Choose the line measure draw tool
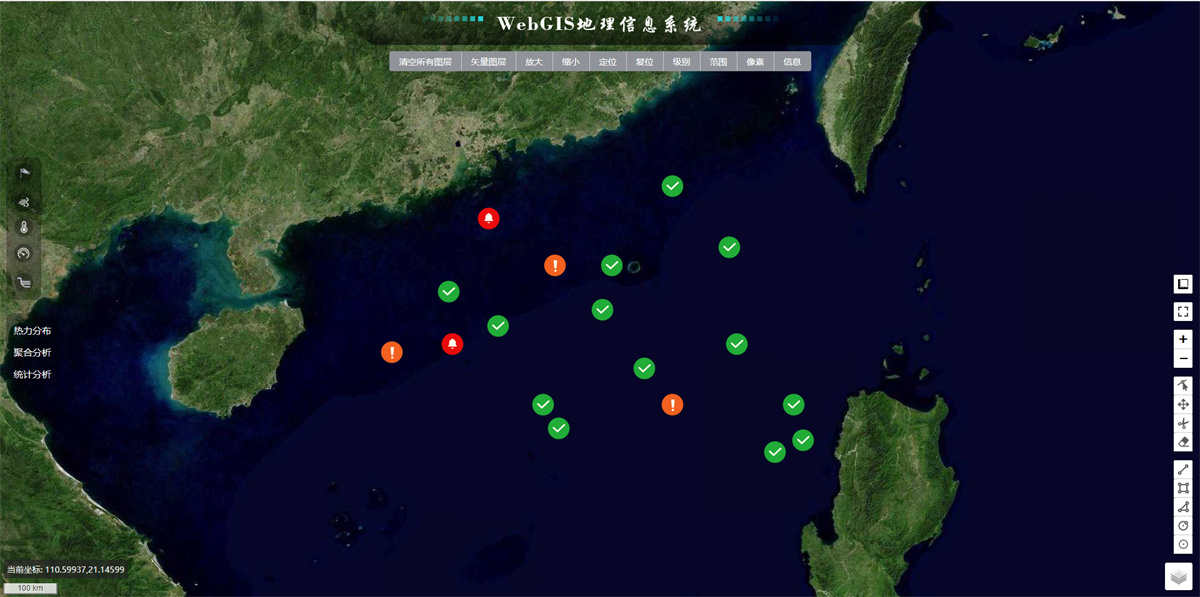The width and height of the screenshot is (1200, 597). coord(1183,469)
